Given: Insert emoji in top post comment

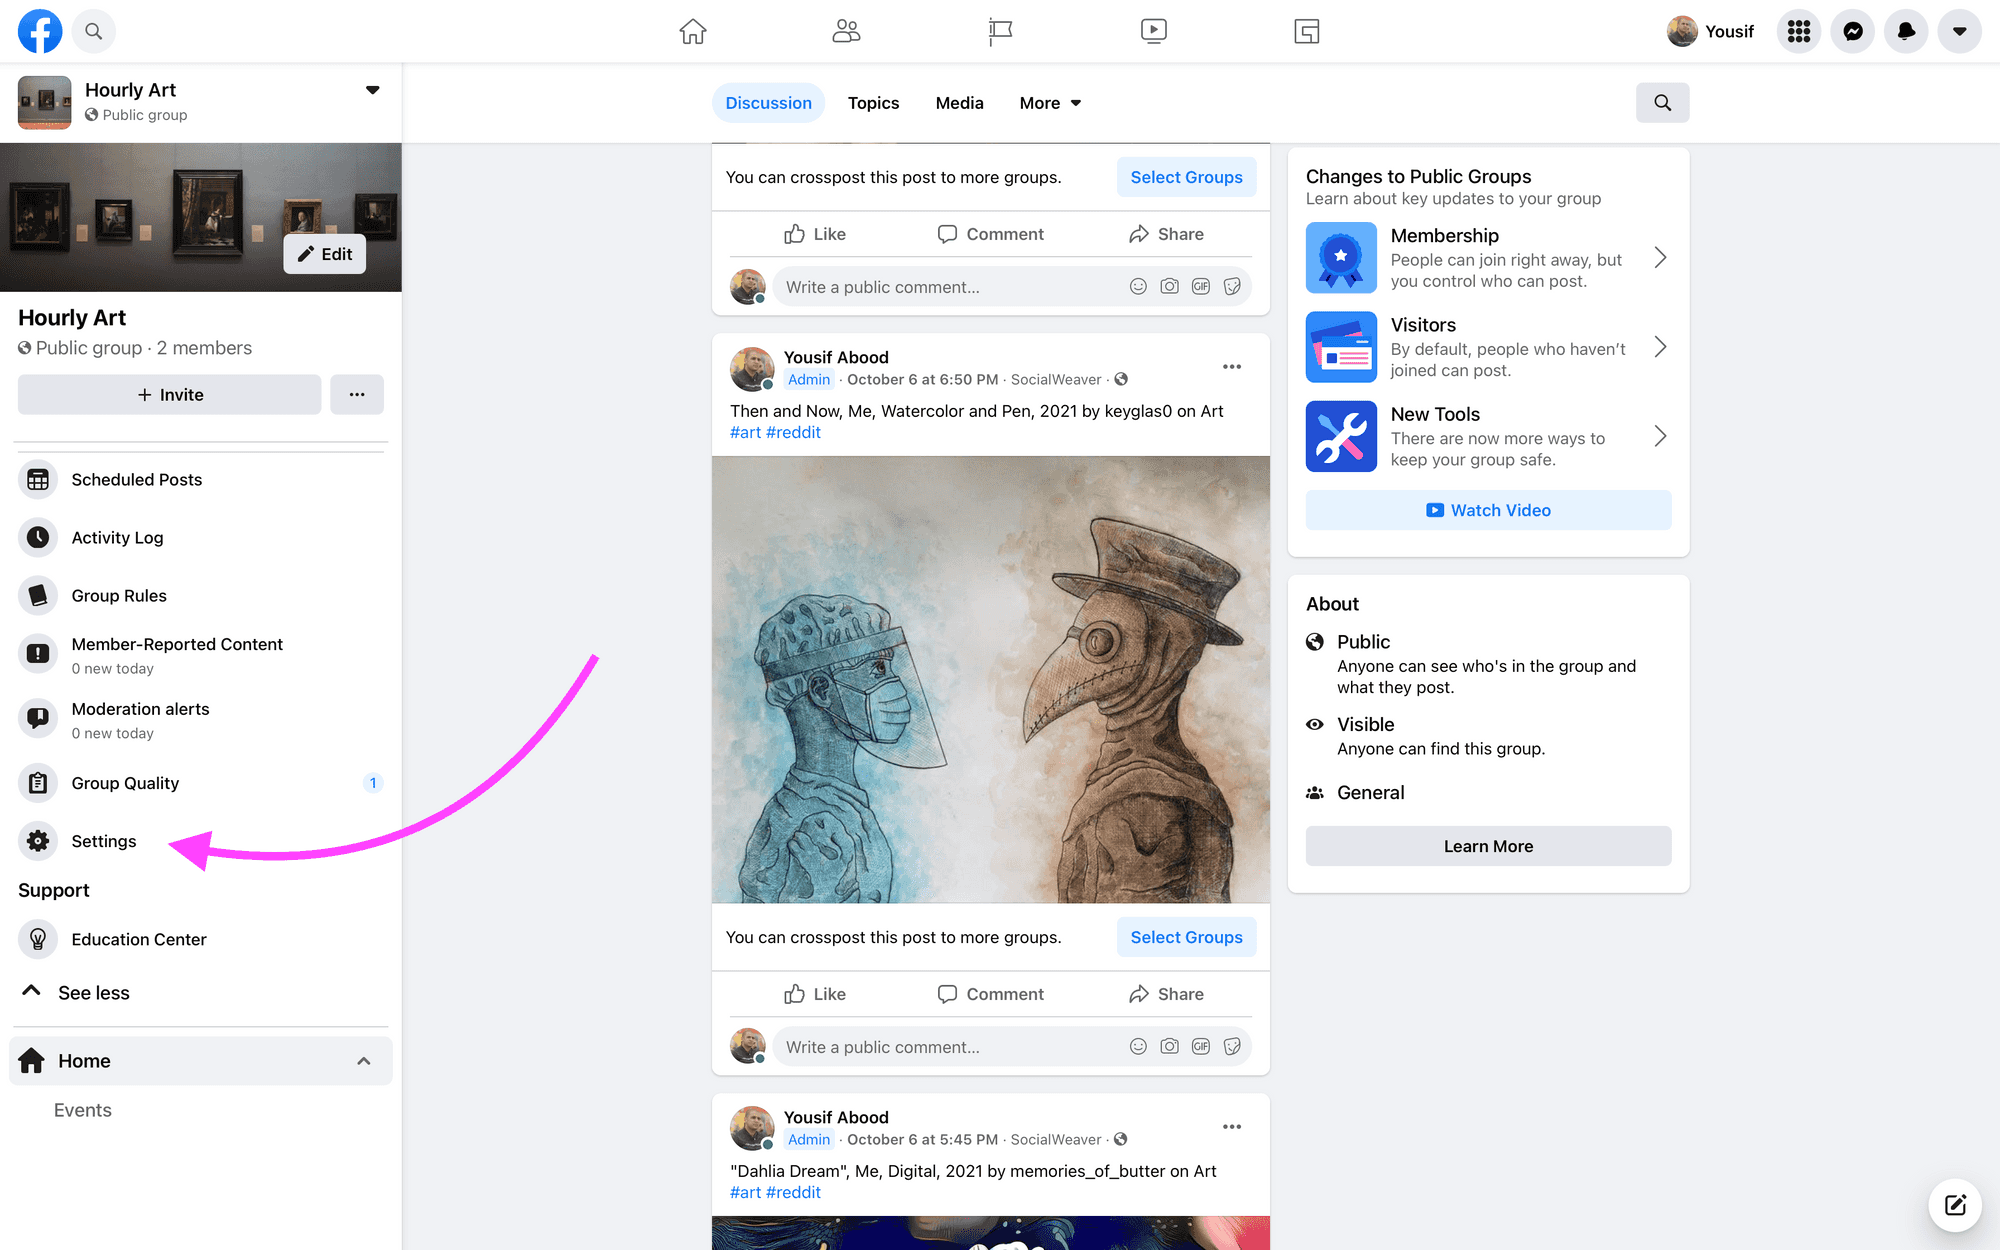Looking at the screenshot, I should 1138,287.
